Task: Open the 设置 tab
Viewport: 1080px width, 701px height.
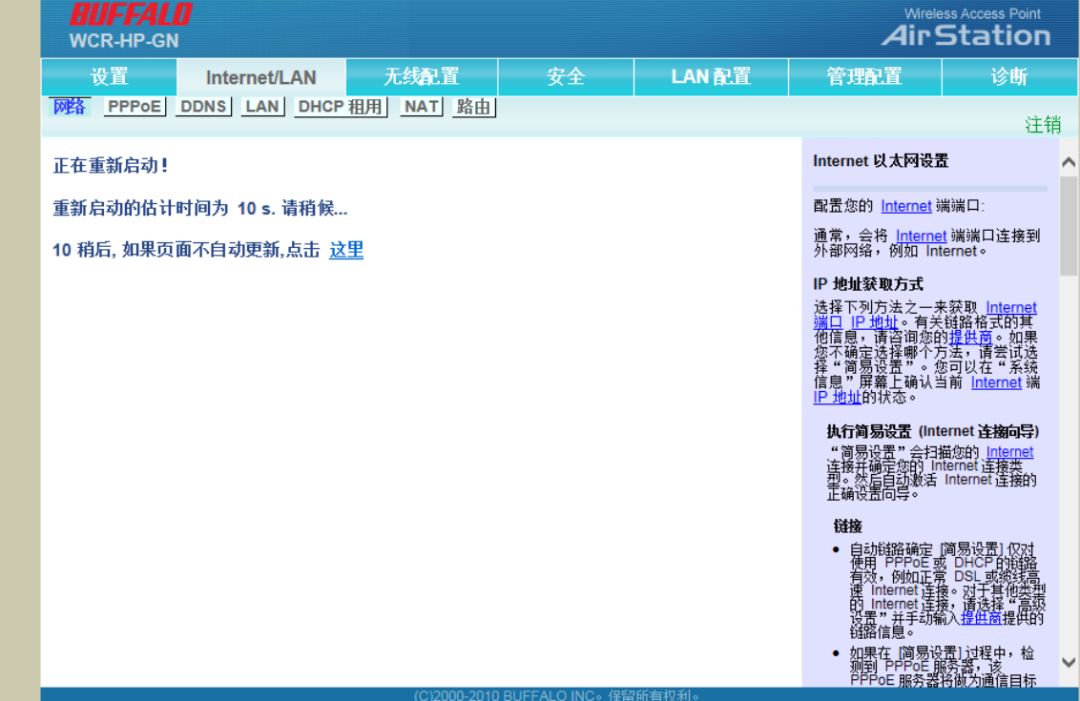Action: (x=110, y=76)
